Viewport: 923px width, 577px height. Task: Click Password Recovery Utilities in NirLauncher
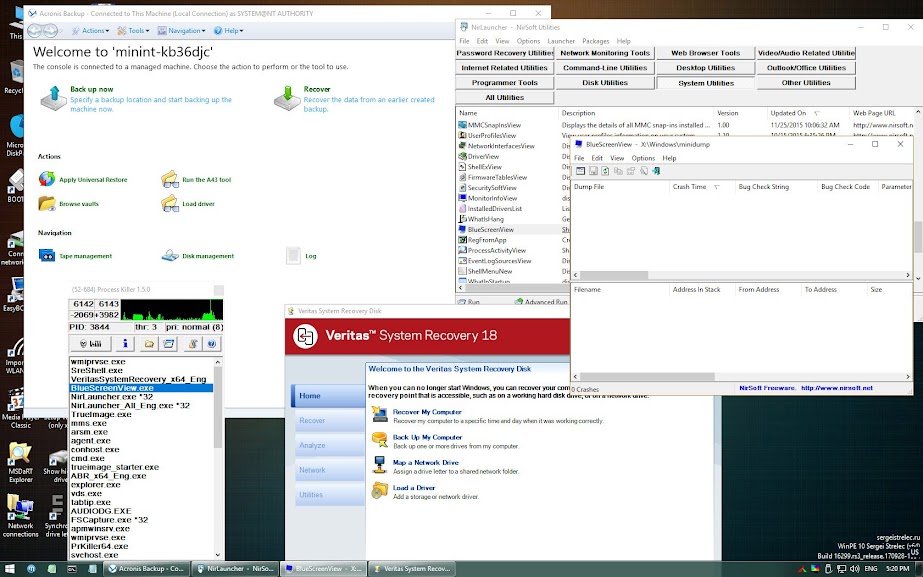(x=505, y=53)
